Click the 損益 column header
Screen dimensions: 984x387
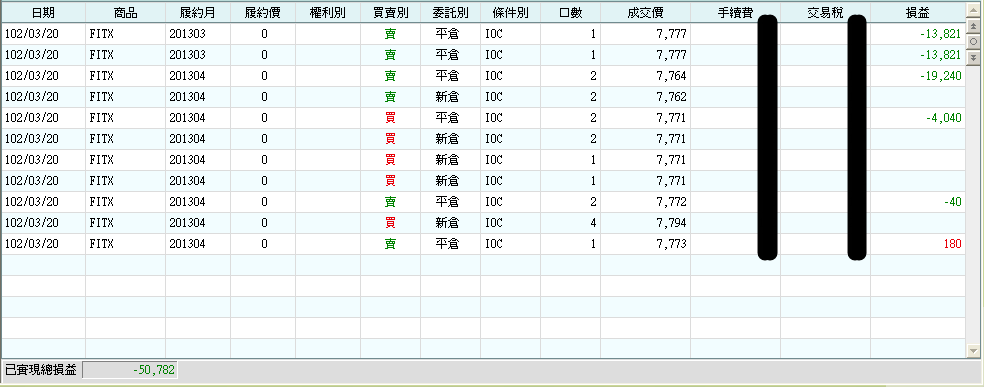click(x=917, y=13)
